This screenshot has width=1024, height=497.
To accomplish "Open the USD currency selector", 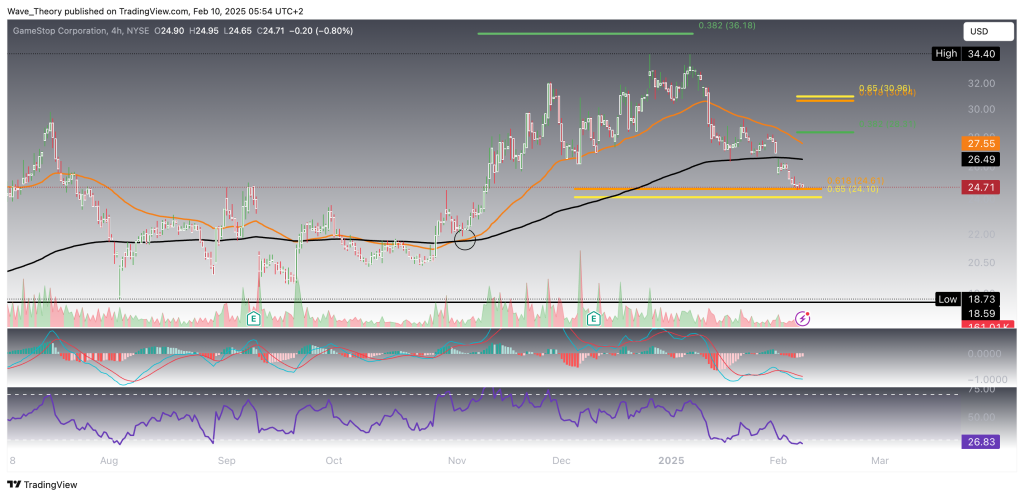I will click(x=980, y=31).
